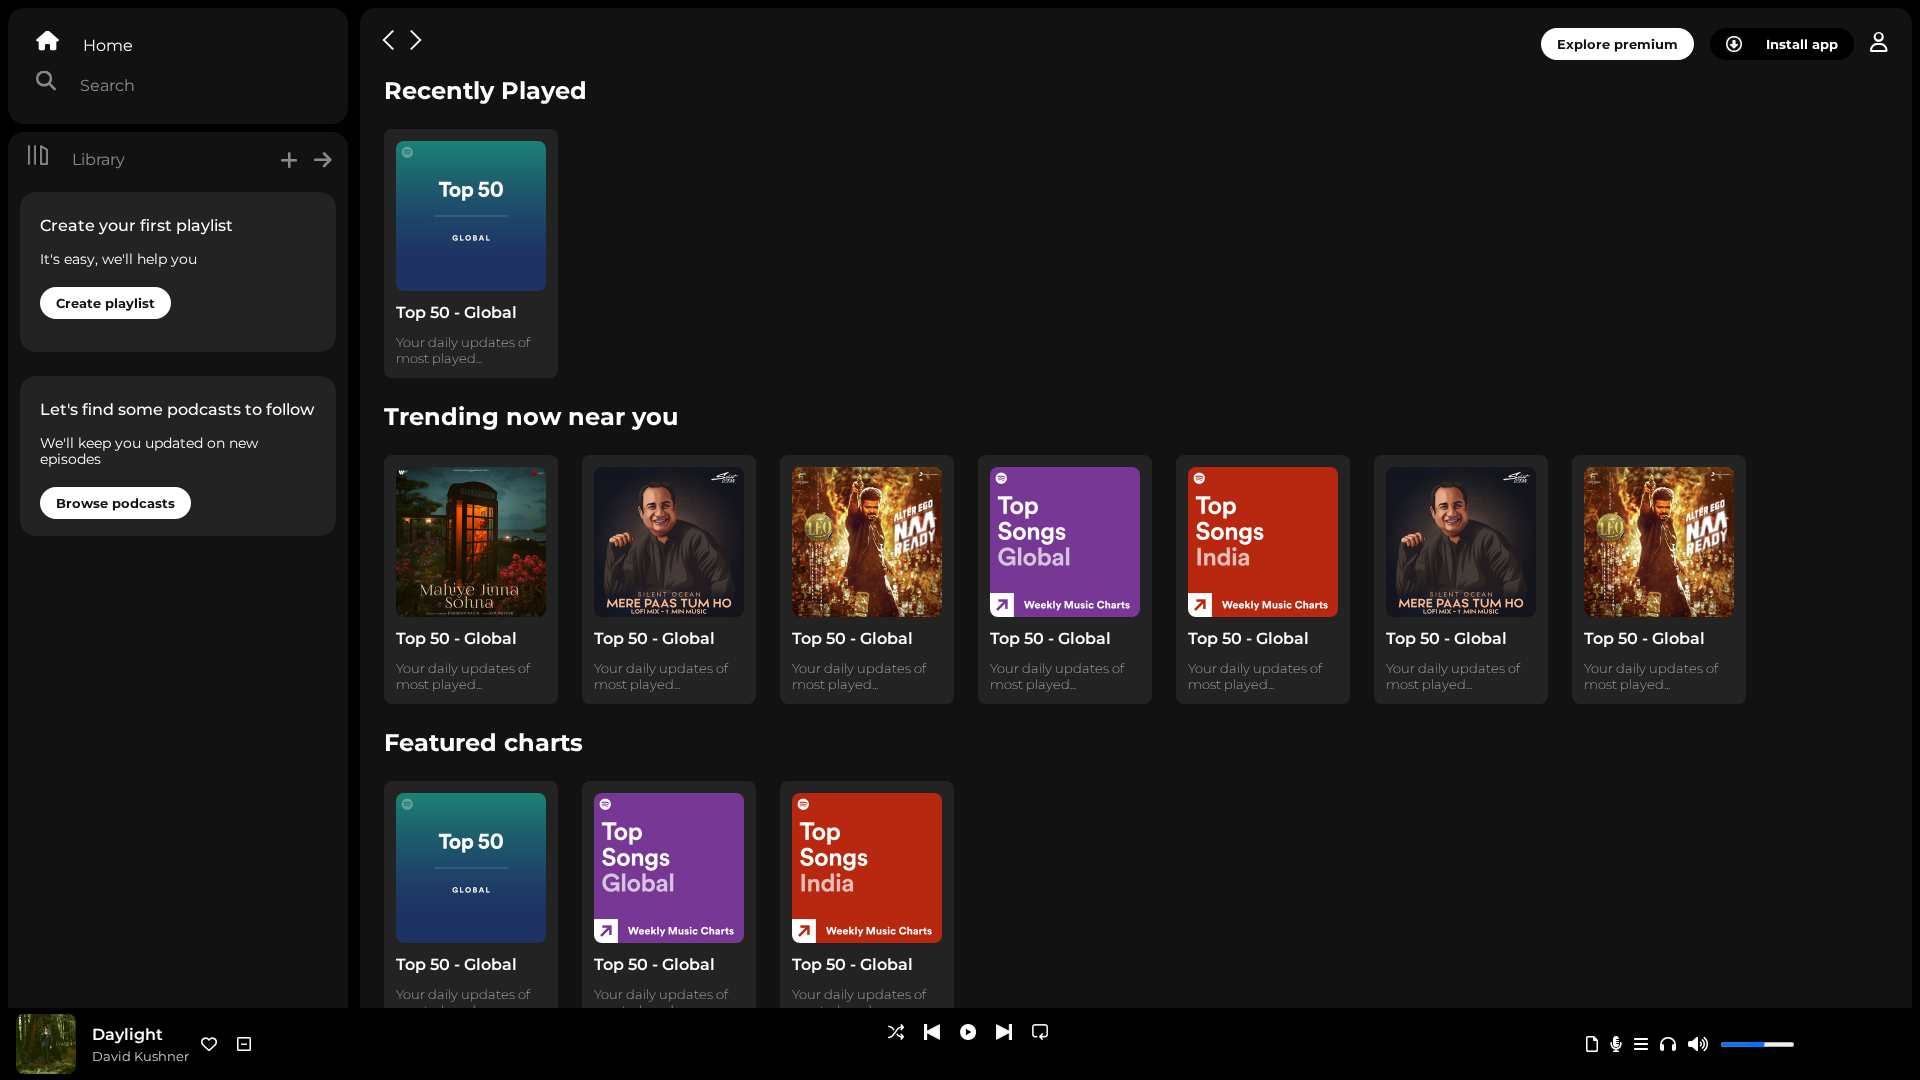Open the Top Songs India trending card
This screenshot has width=1920, height=1080.
click(x=1263, y=579)
